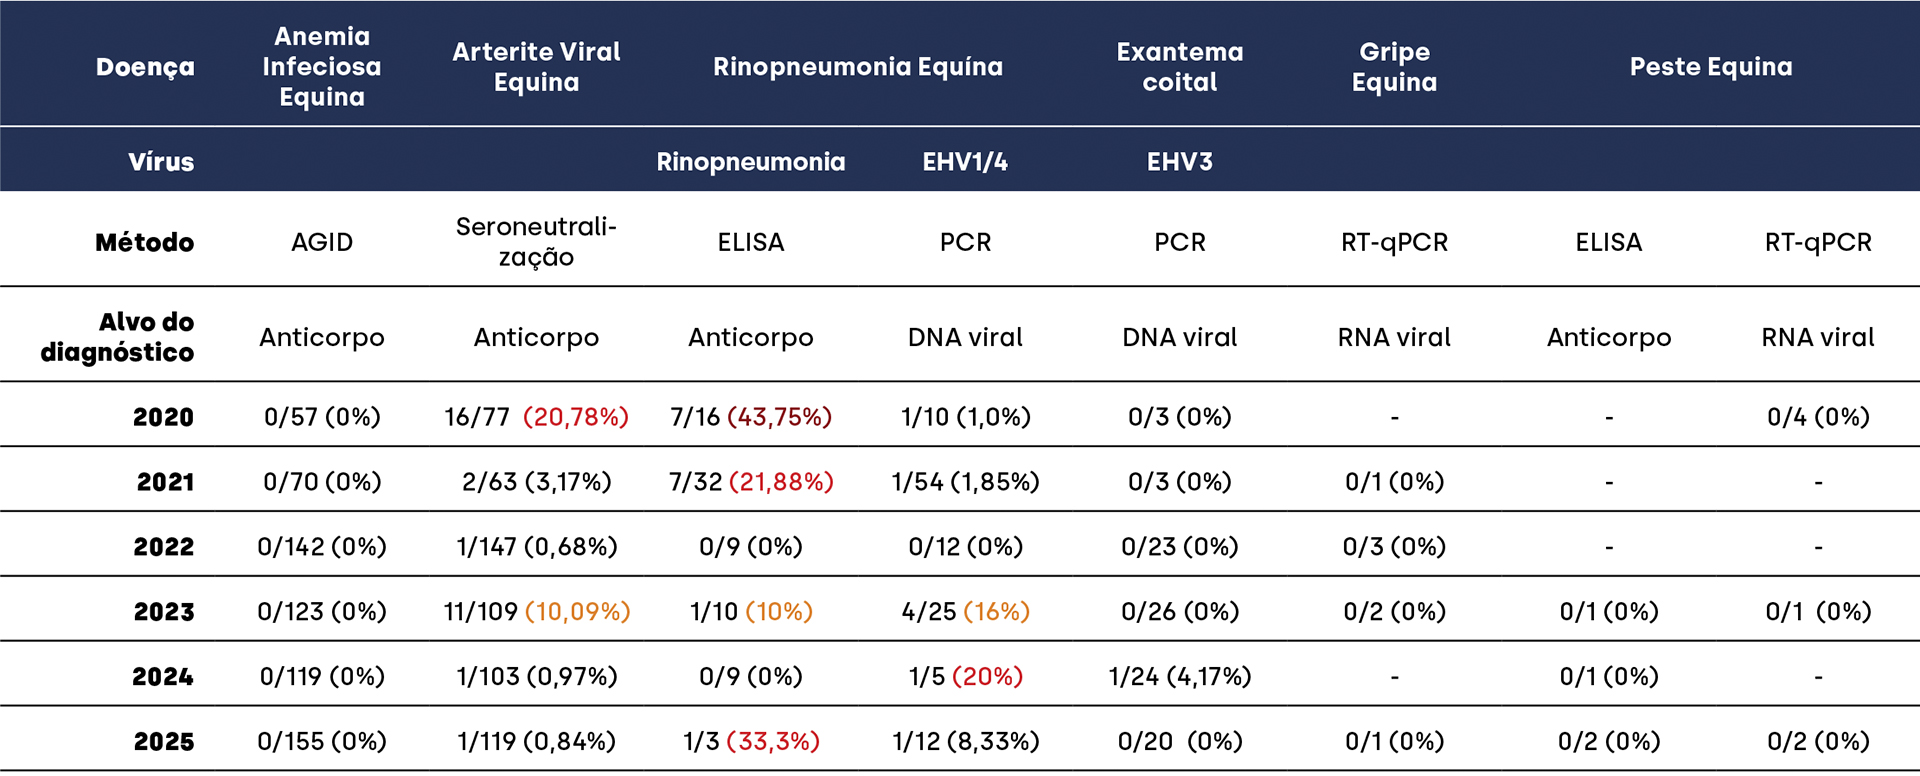Select the 0/142 (0%) cell in 2022
Image resolution: width=1920 pixels, height=776 pixels.
click(x=322, y=547)
